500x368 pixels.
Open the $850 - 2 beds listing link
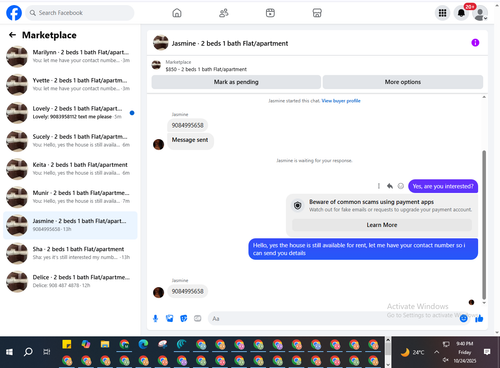[206, 69]
